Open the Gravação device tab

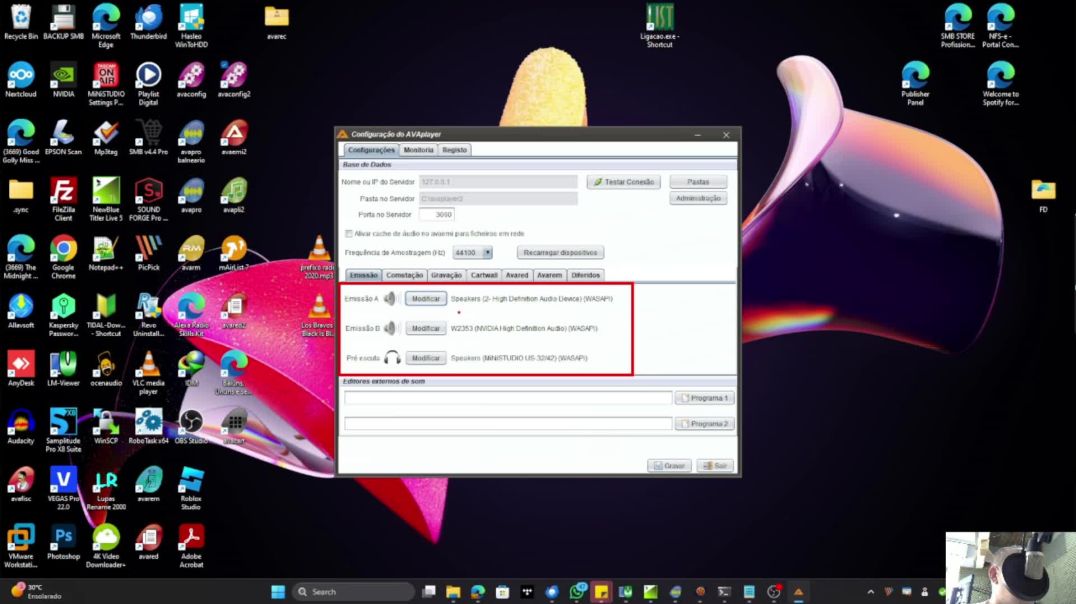tap(446, 275)
